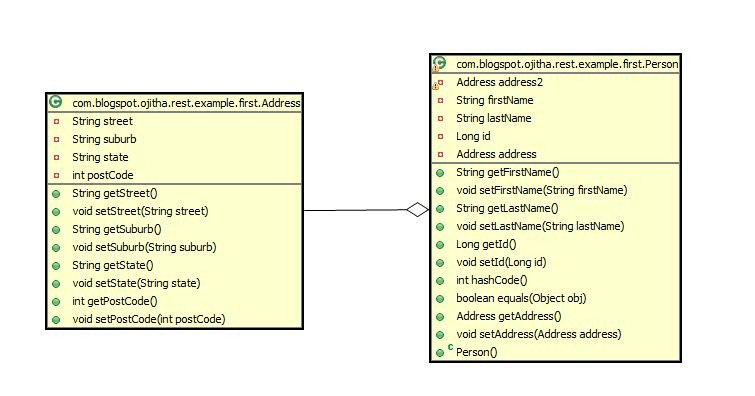Click the association line between the classes
755x396 pixels.
pyautogui.click(x=355, y=210)
